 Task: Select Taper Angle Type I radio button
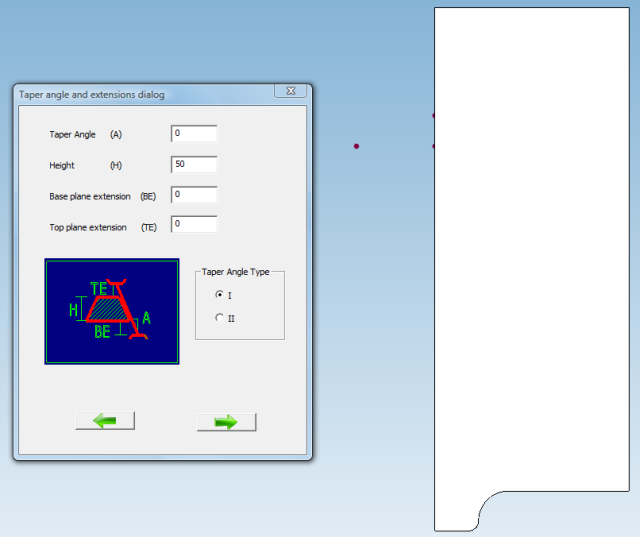(220, 295)
